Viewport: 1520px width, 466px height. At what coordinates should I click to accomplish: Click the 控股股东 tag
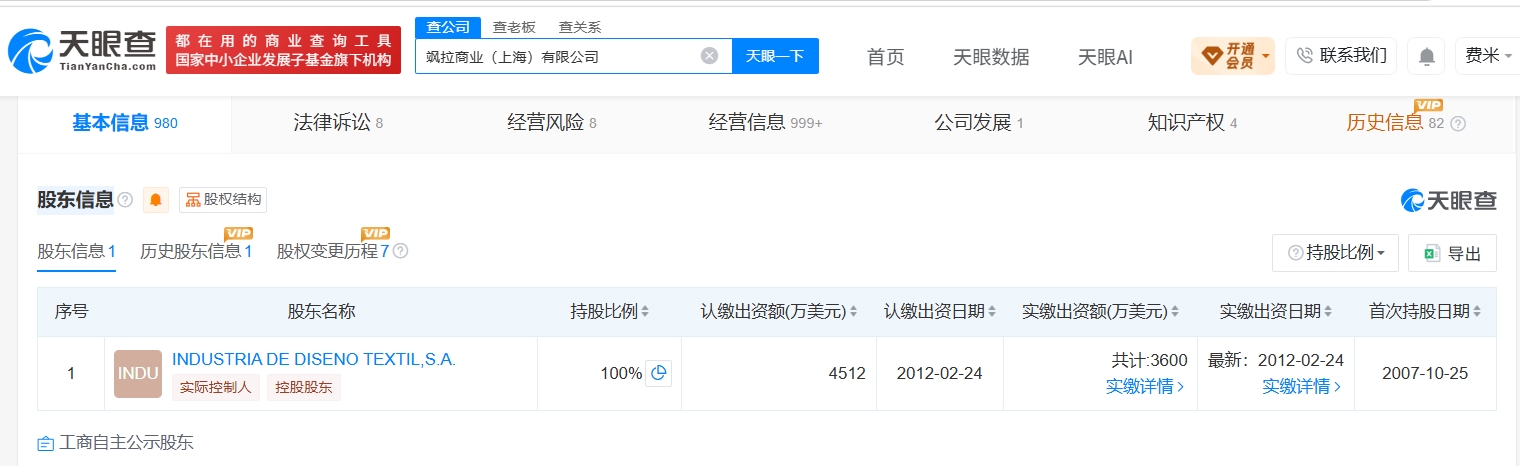pyautogui.click(x=303, y=388)
